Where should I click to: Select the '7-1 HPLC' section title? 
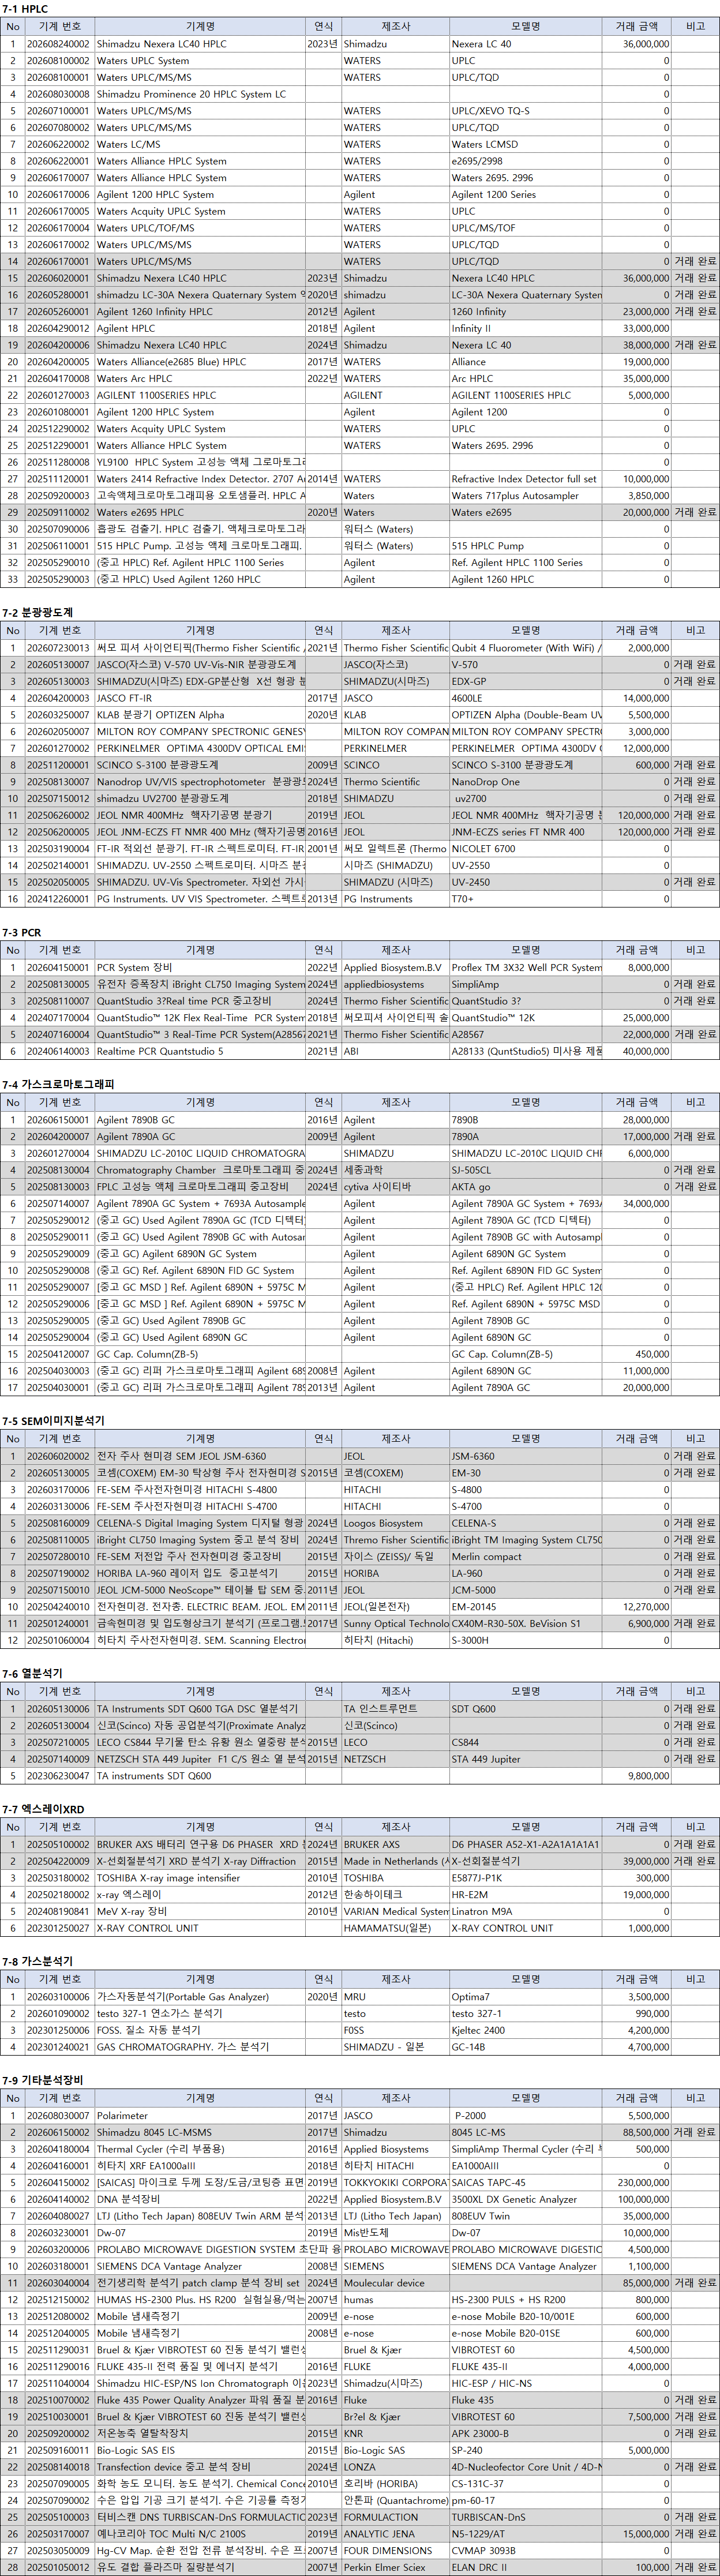[25, 9]
